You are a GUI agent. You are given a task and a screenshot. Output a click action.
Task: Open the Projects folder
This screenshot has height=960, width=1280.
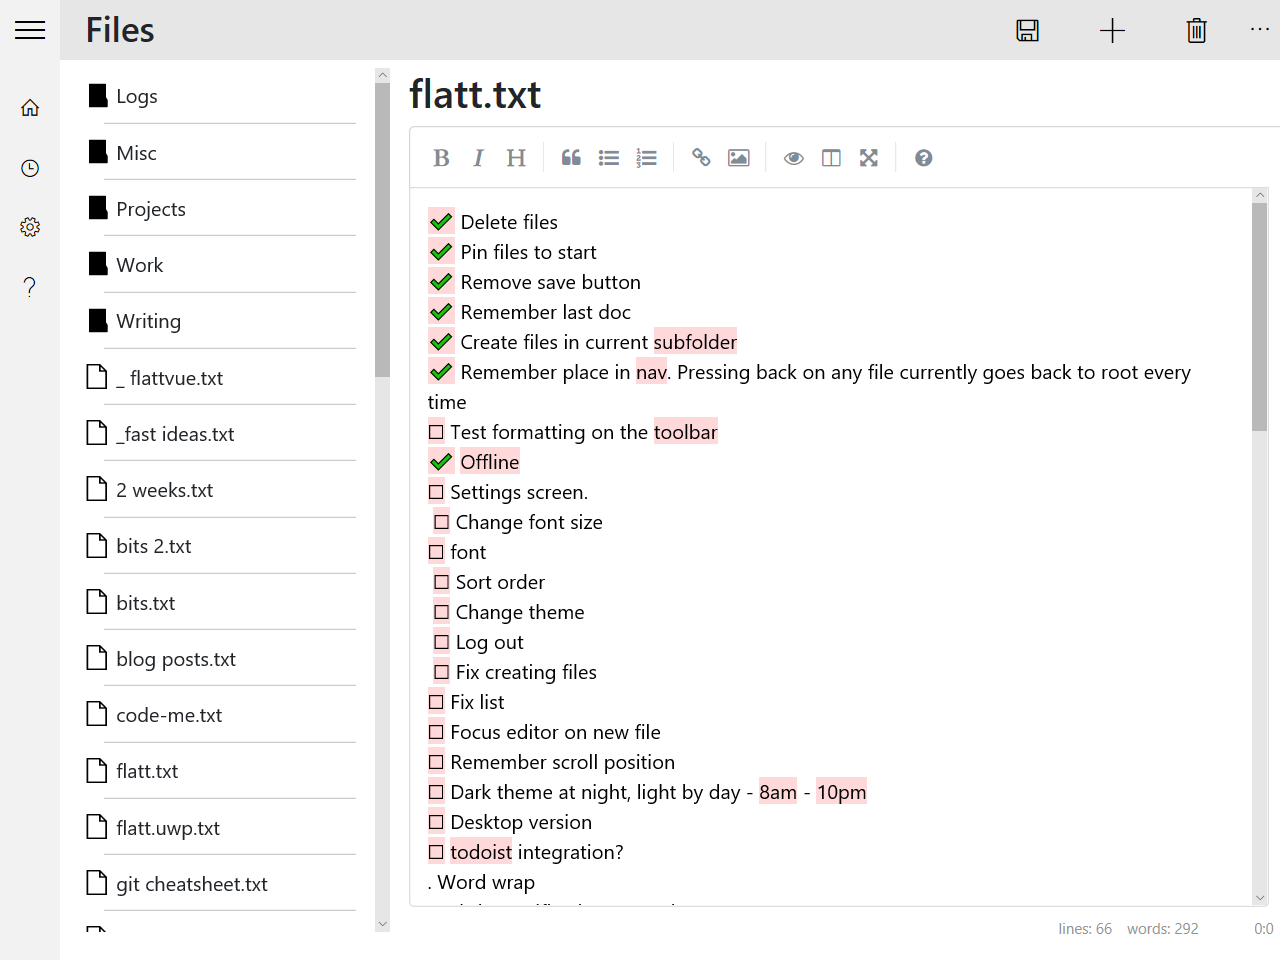[151, 209]
